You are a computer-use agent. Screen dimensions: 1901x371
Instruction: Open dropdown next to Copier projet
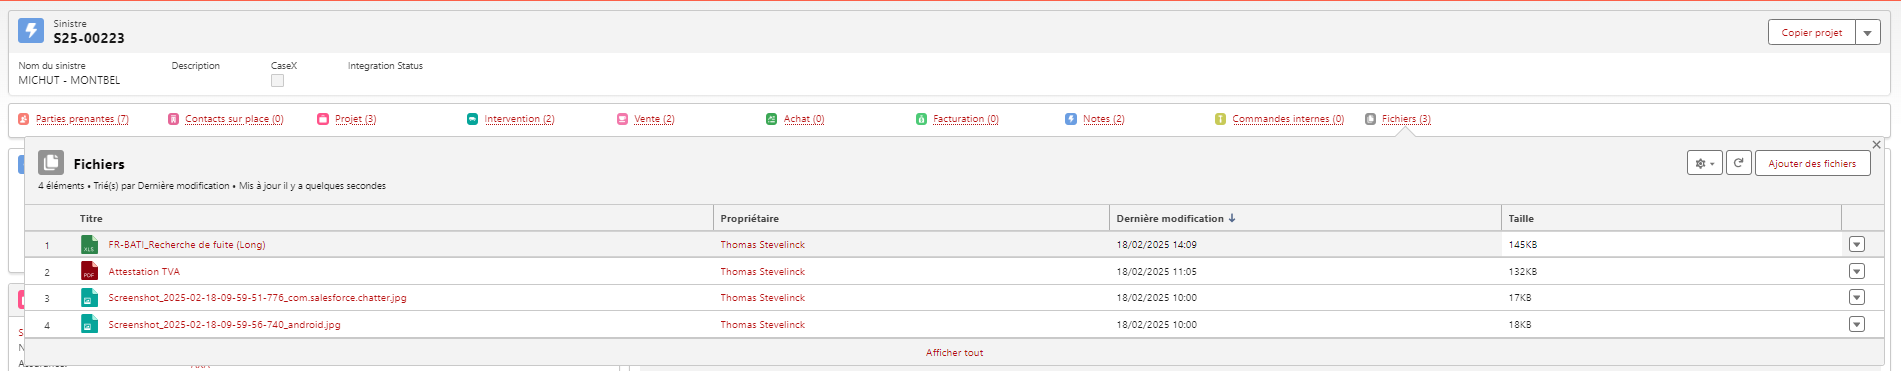(x=1868, y=33)
